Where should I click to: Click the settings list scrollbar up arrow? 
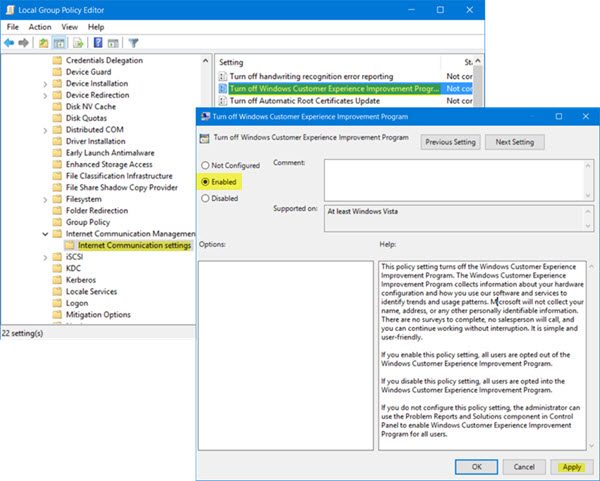tap(478, 61)
